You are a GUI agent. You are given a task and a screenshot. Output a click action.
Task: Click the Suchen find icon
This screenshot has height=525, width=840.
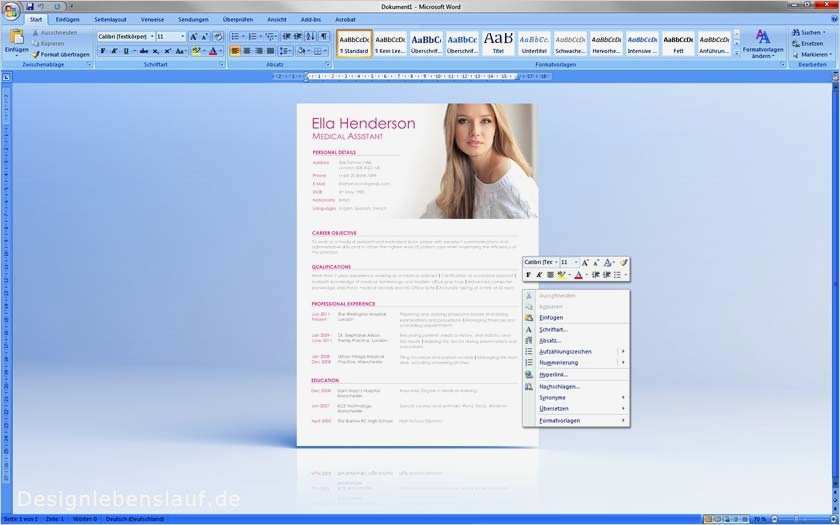tap(812, 33)
